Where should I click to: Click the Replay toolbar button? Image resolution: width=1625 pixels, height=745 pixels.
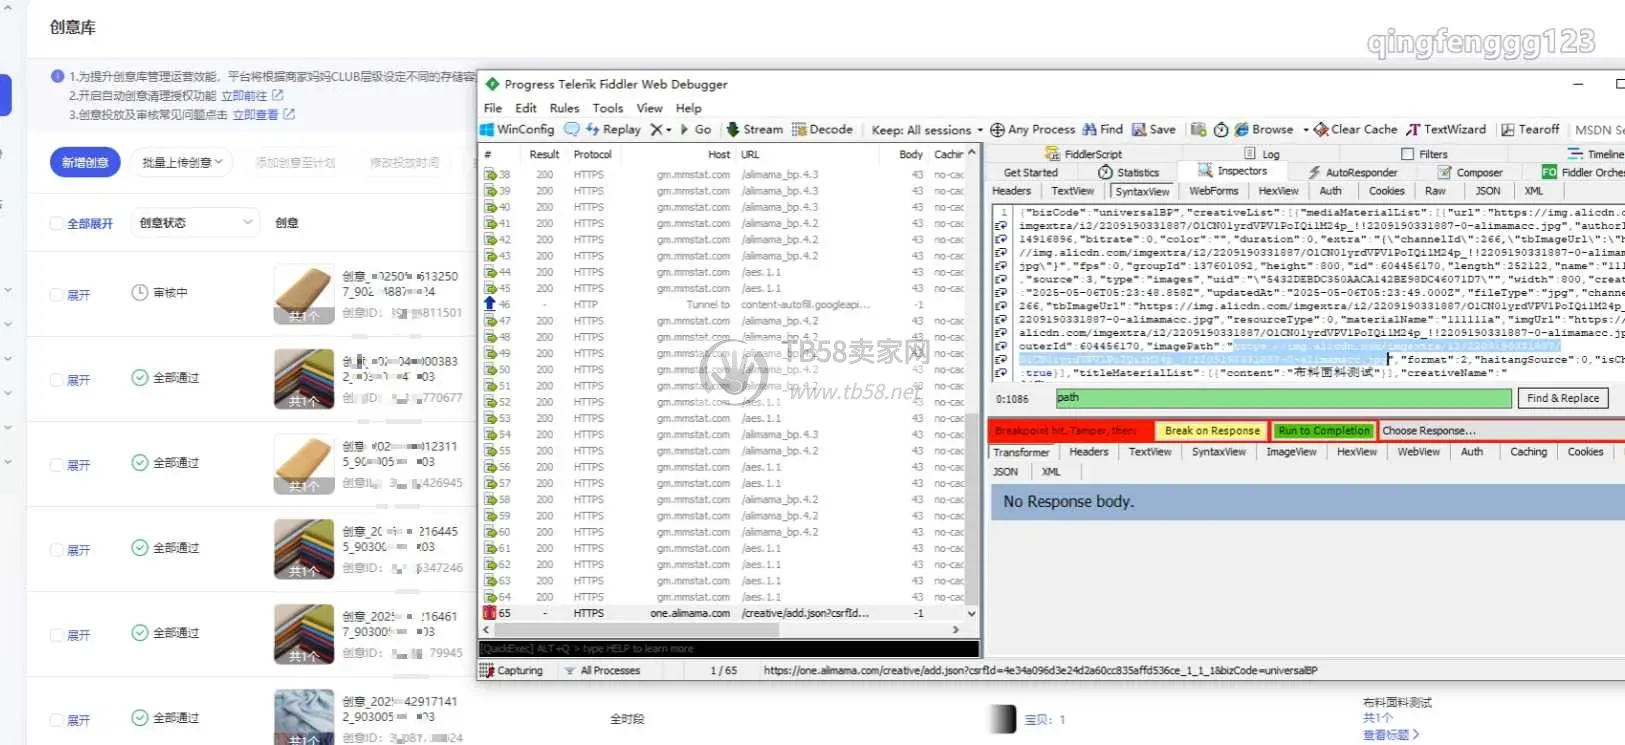(613, 129)
